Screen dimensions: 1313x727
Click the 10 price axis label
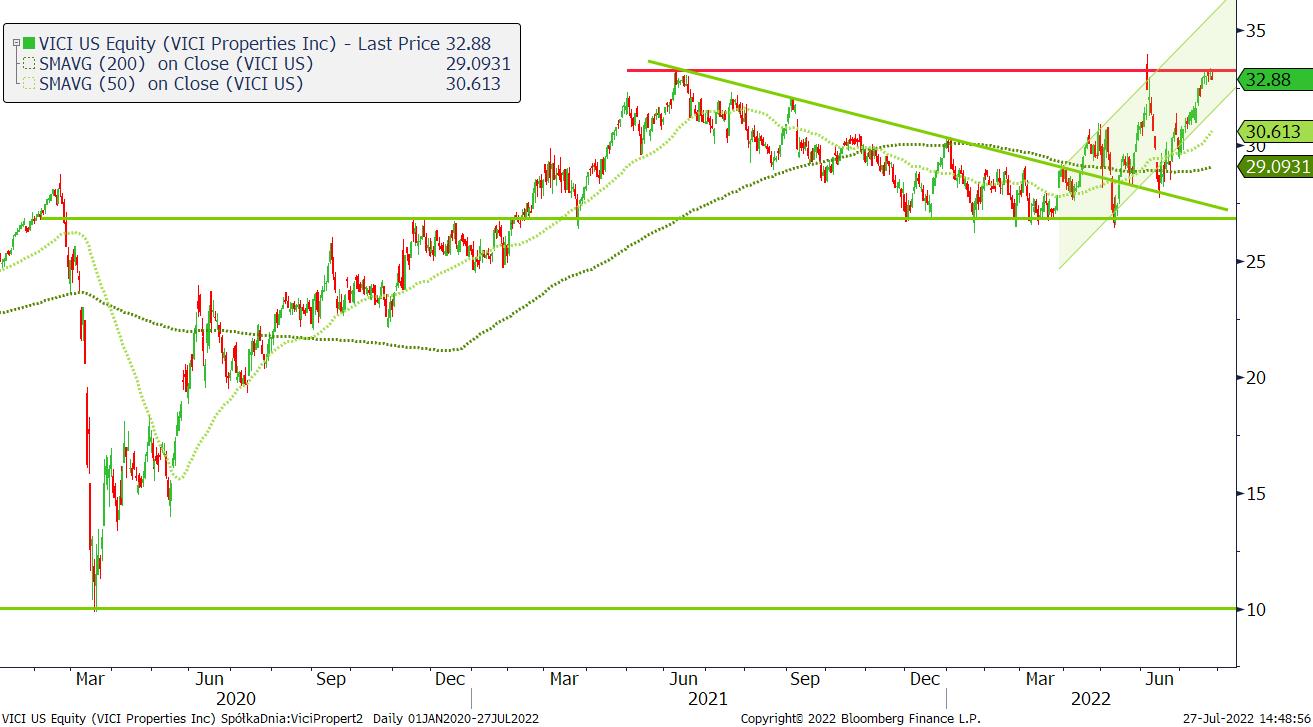tap(1255, 609)
